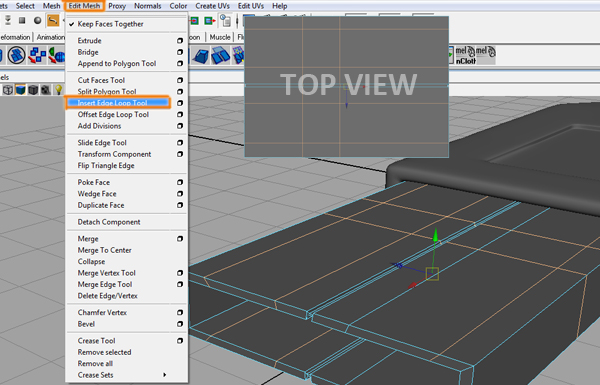The width and height of the screenshot is (600, 385).
Task: Click the blue wedge extrude shelf icon
Action: click(201, 55)
